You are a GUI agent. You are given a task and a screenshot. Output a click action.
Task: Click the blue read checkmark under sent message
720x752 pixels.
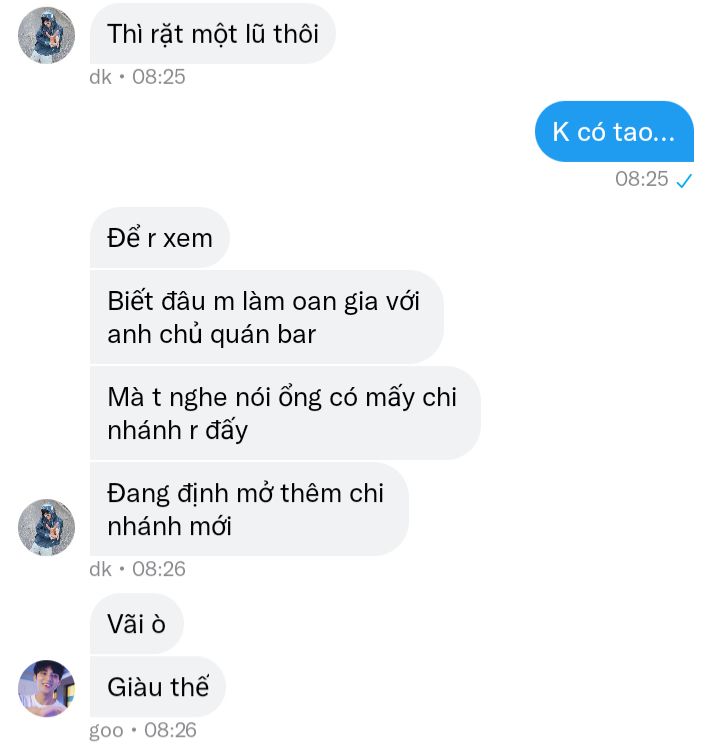[684, 180]
